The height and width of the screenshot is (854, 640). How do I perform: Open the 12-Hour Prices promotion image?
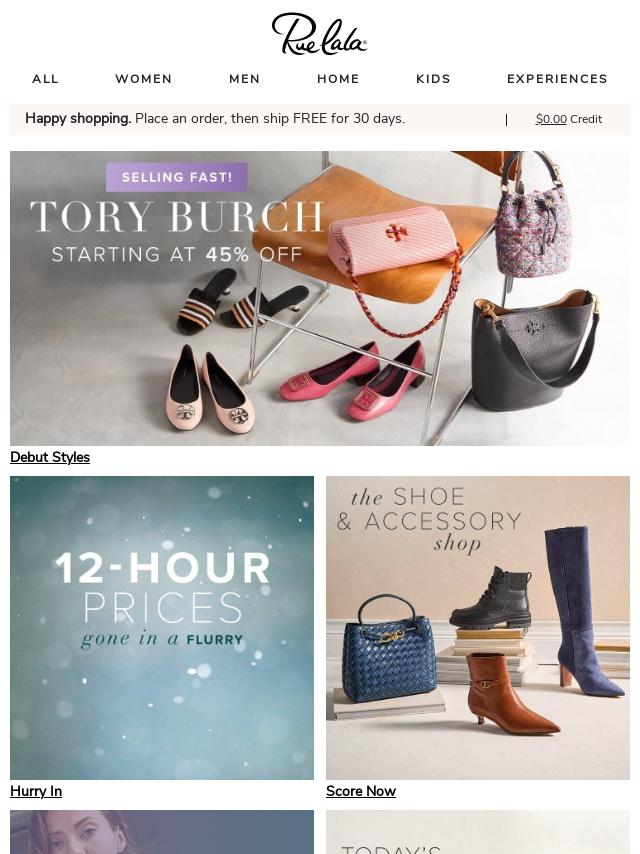pos(162,628)
